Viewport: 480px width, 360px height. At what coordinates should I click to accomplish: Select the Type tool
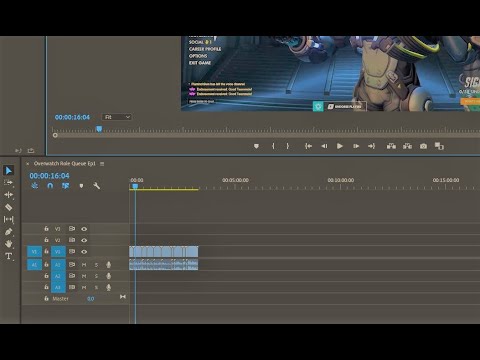pyautogui.click(x=9, y=256)
